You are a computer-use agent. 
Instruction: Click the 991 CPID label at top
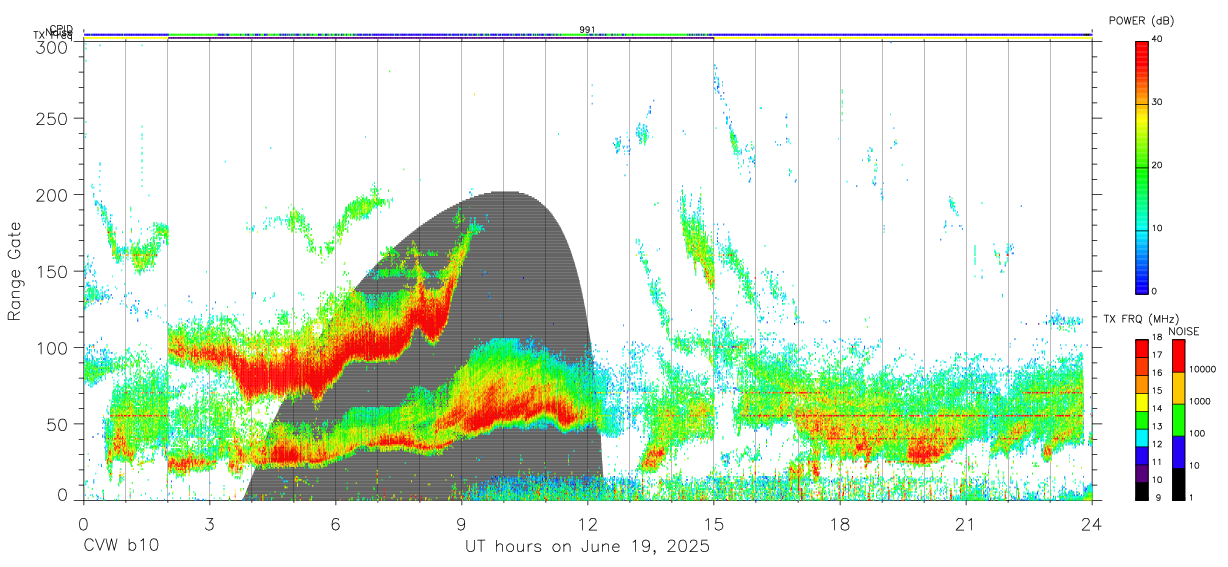(587, 30)
